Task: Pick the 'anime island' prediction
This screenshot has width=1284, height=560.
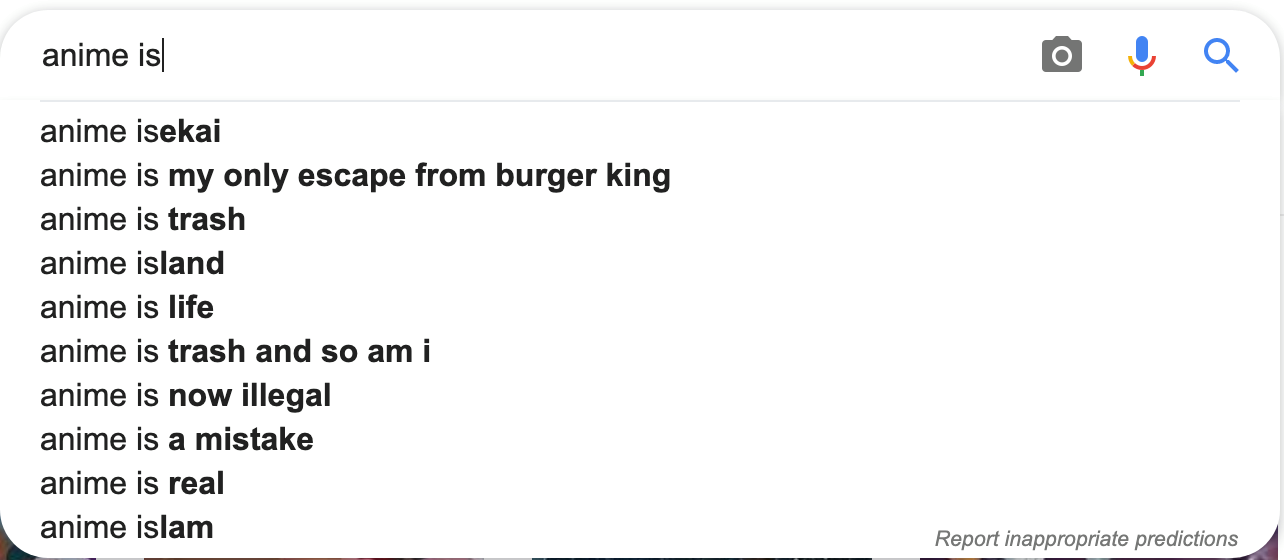Action: (x=640, y=263)
